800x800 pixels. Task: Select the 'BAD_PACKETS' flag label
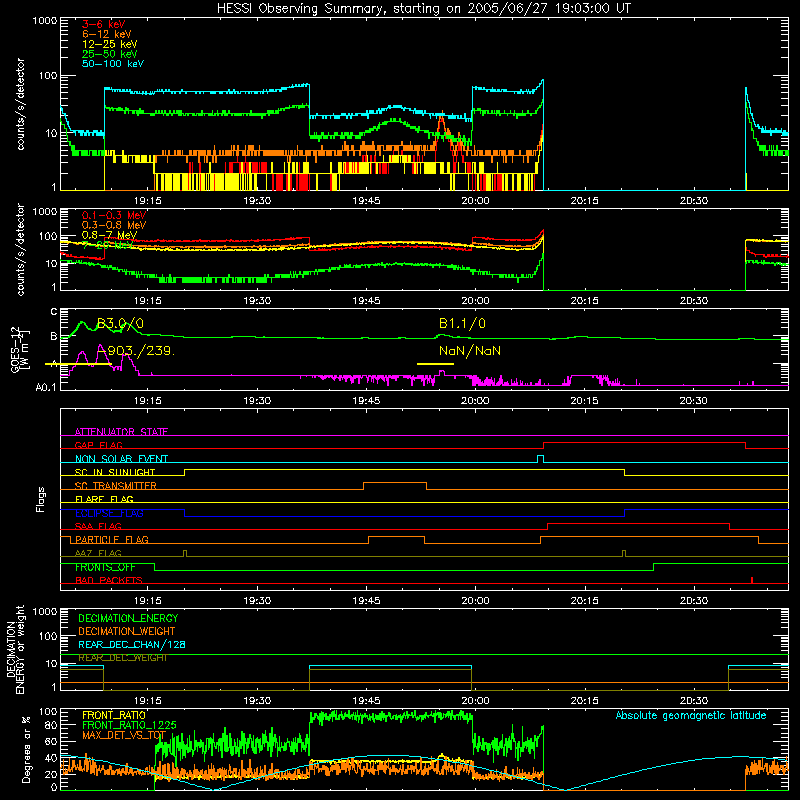point(109,580)
